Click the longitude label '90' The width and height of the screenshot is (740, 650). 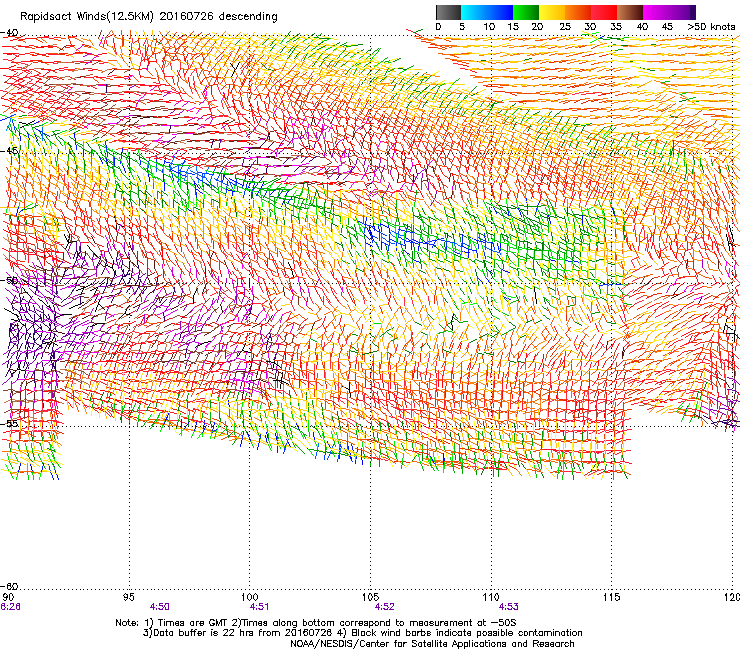tap(8, 597)
